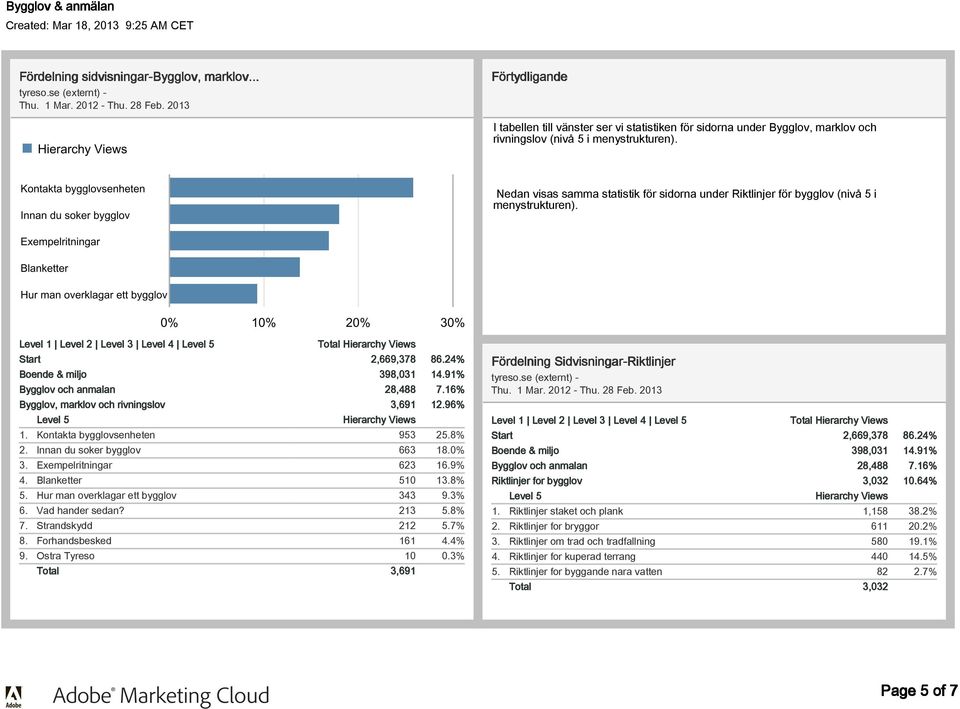Click the '343' views value
Image resolution: width=960 pixels, height=709 pixels.
pos(407,495)
